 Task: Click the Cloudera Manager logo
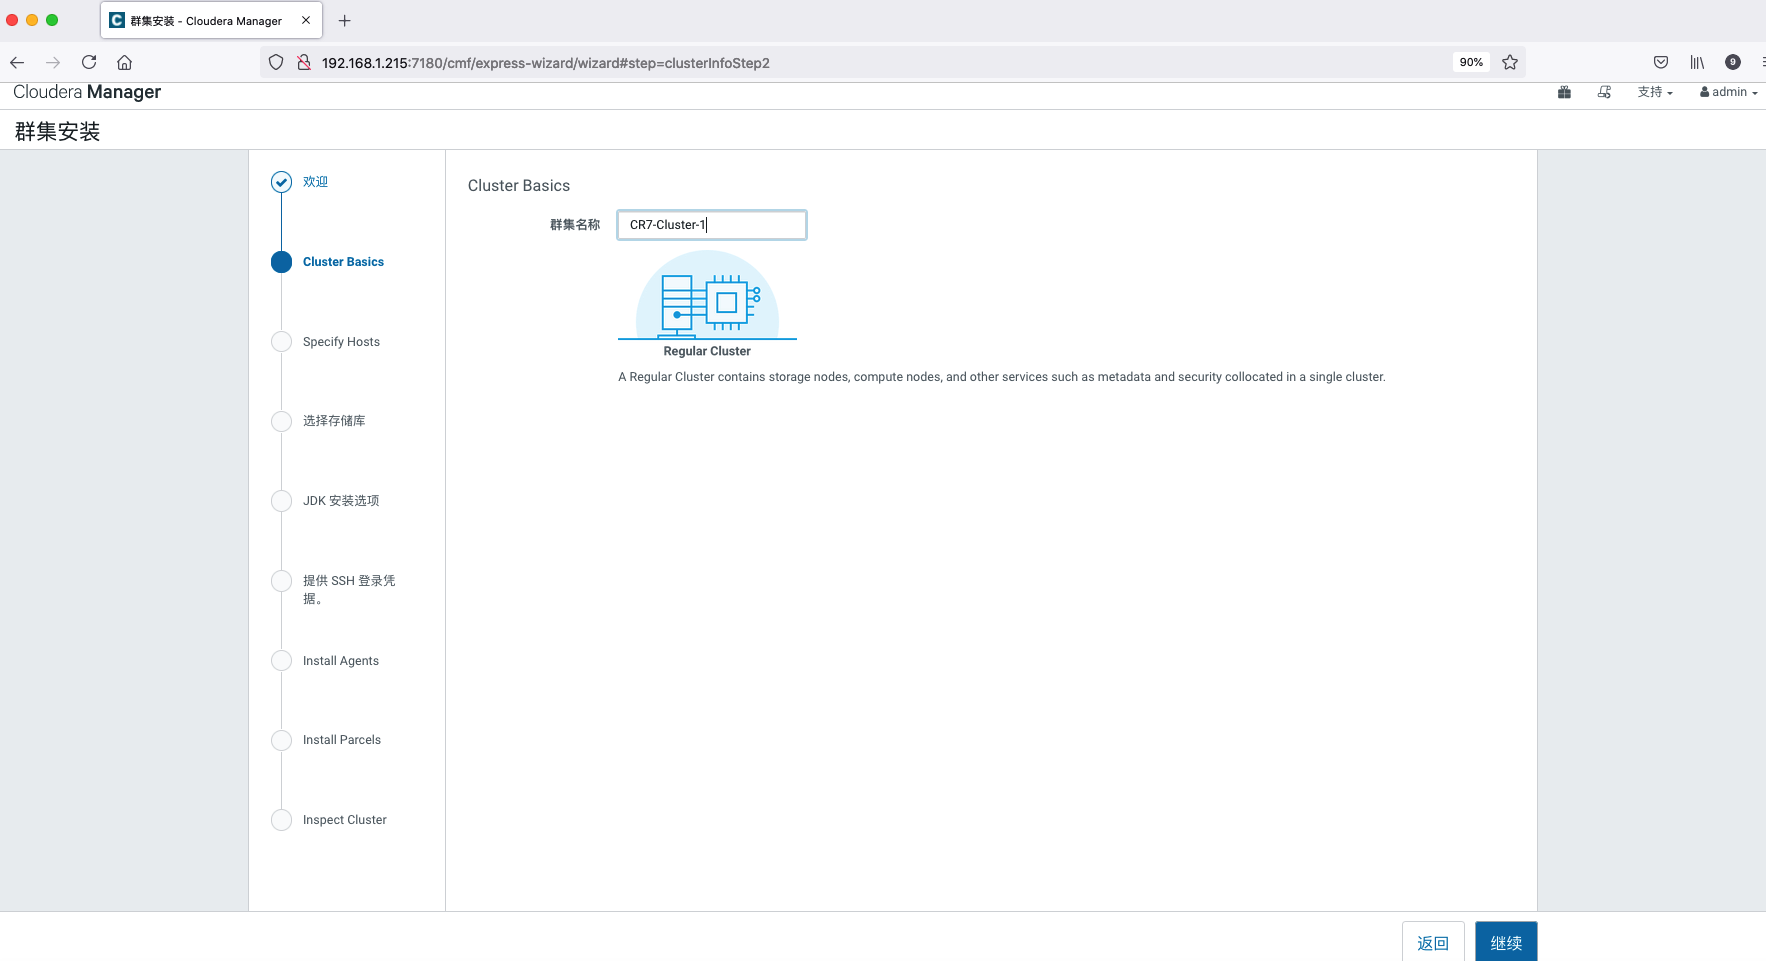tap(87, 92)
